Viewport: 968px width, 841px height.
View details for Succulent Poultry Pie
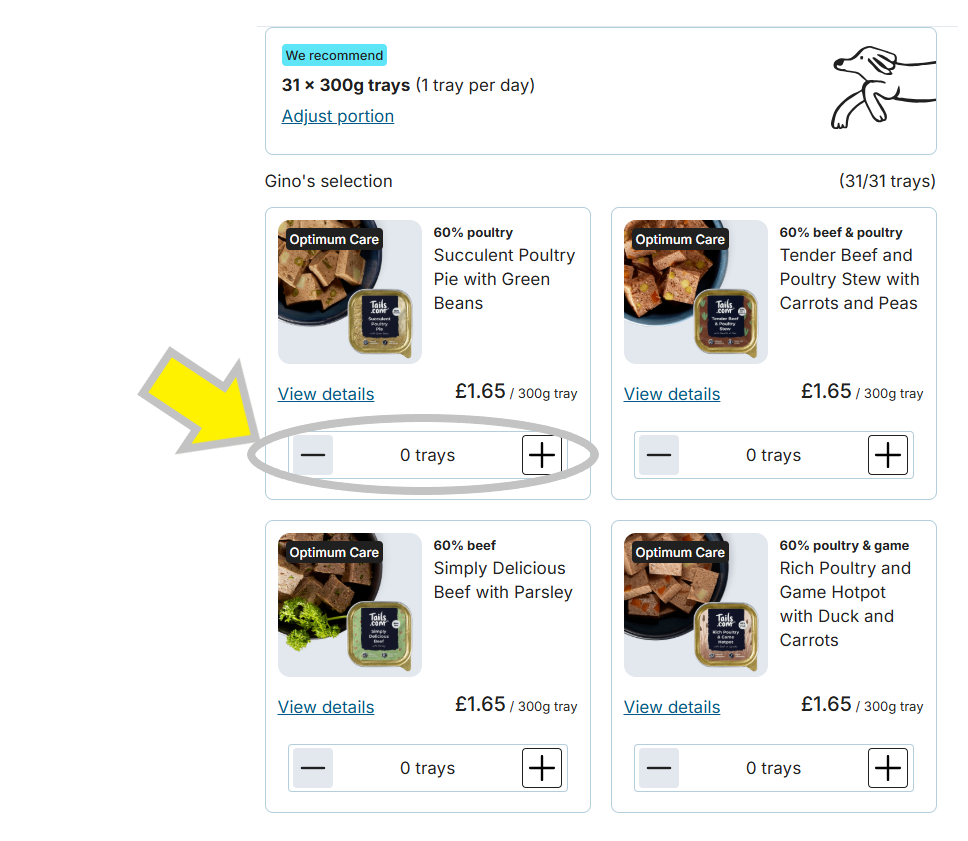tap(326, 394)
